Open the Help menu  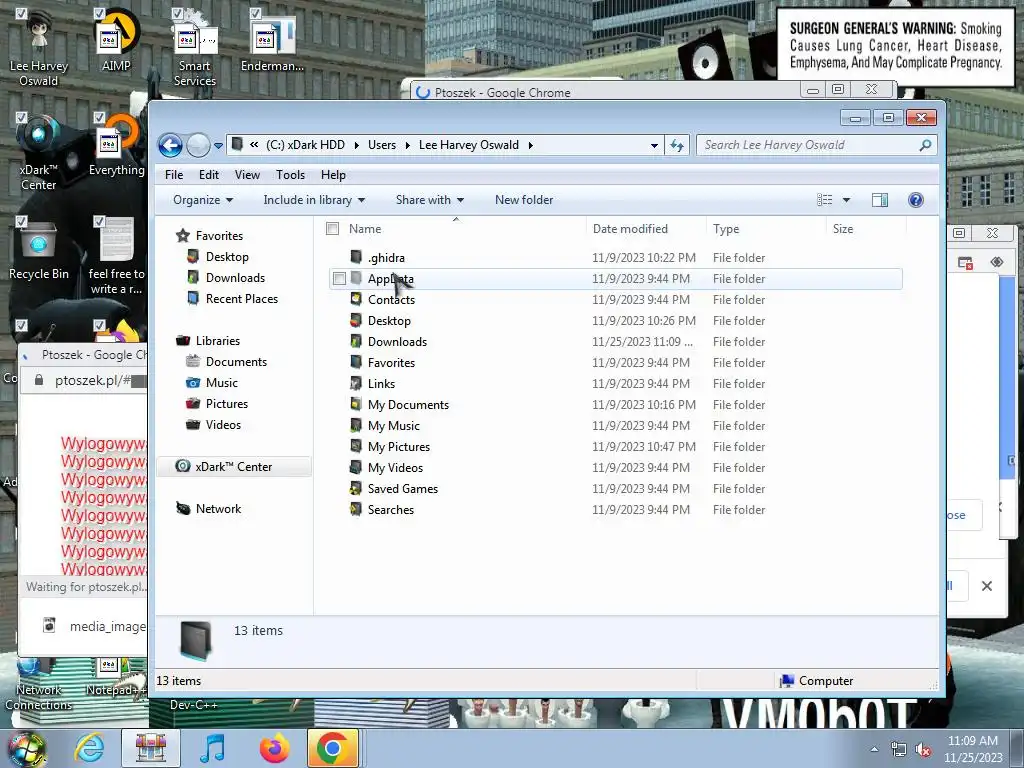[x=333, y=175]
